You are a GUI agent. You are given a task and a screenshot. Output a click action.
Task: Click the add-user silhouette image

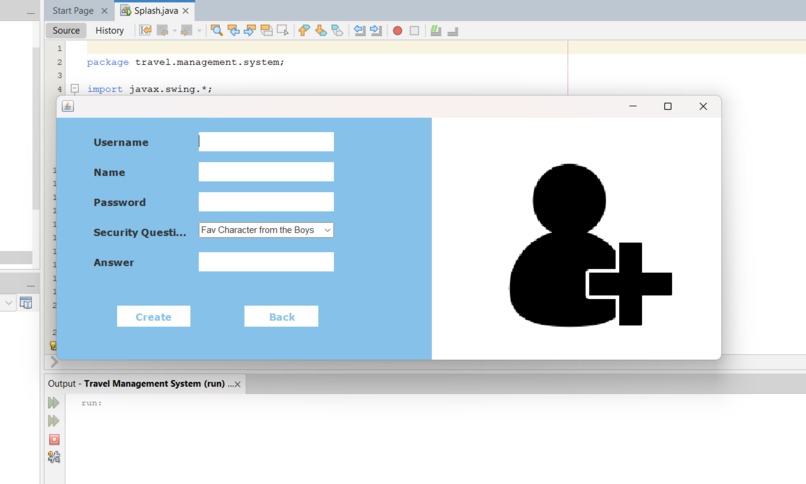click(x=590, y=245)
